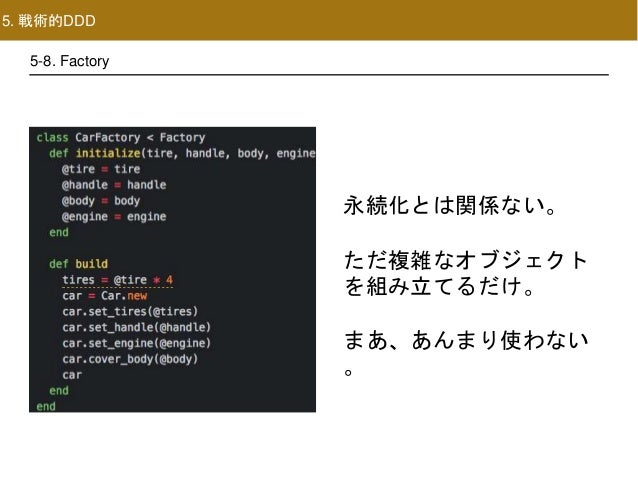Click the text '永続化とは関係ない。'
The height and width of the screenshot is (479, 638).
pyautogui.click(x=450, y=205)
